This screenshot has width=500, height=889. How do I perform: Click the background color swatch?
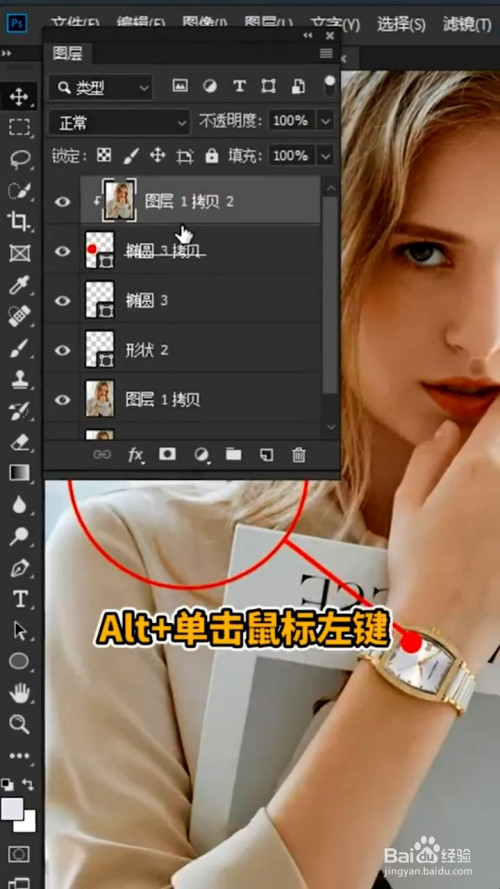pos(27,823)
